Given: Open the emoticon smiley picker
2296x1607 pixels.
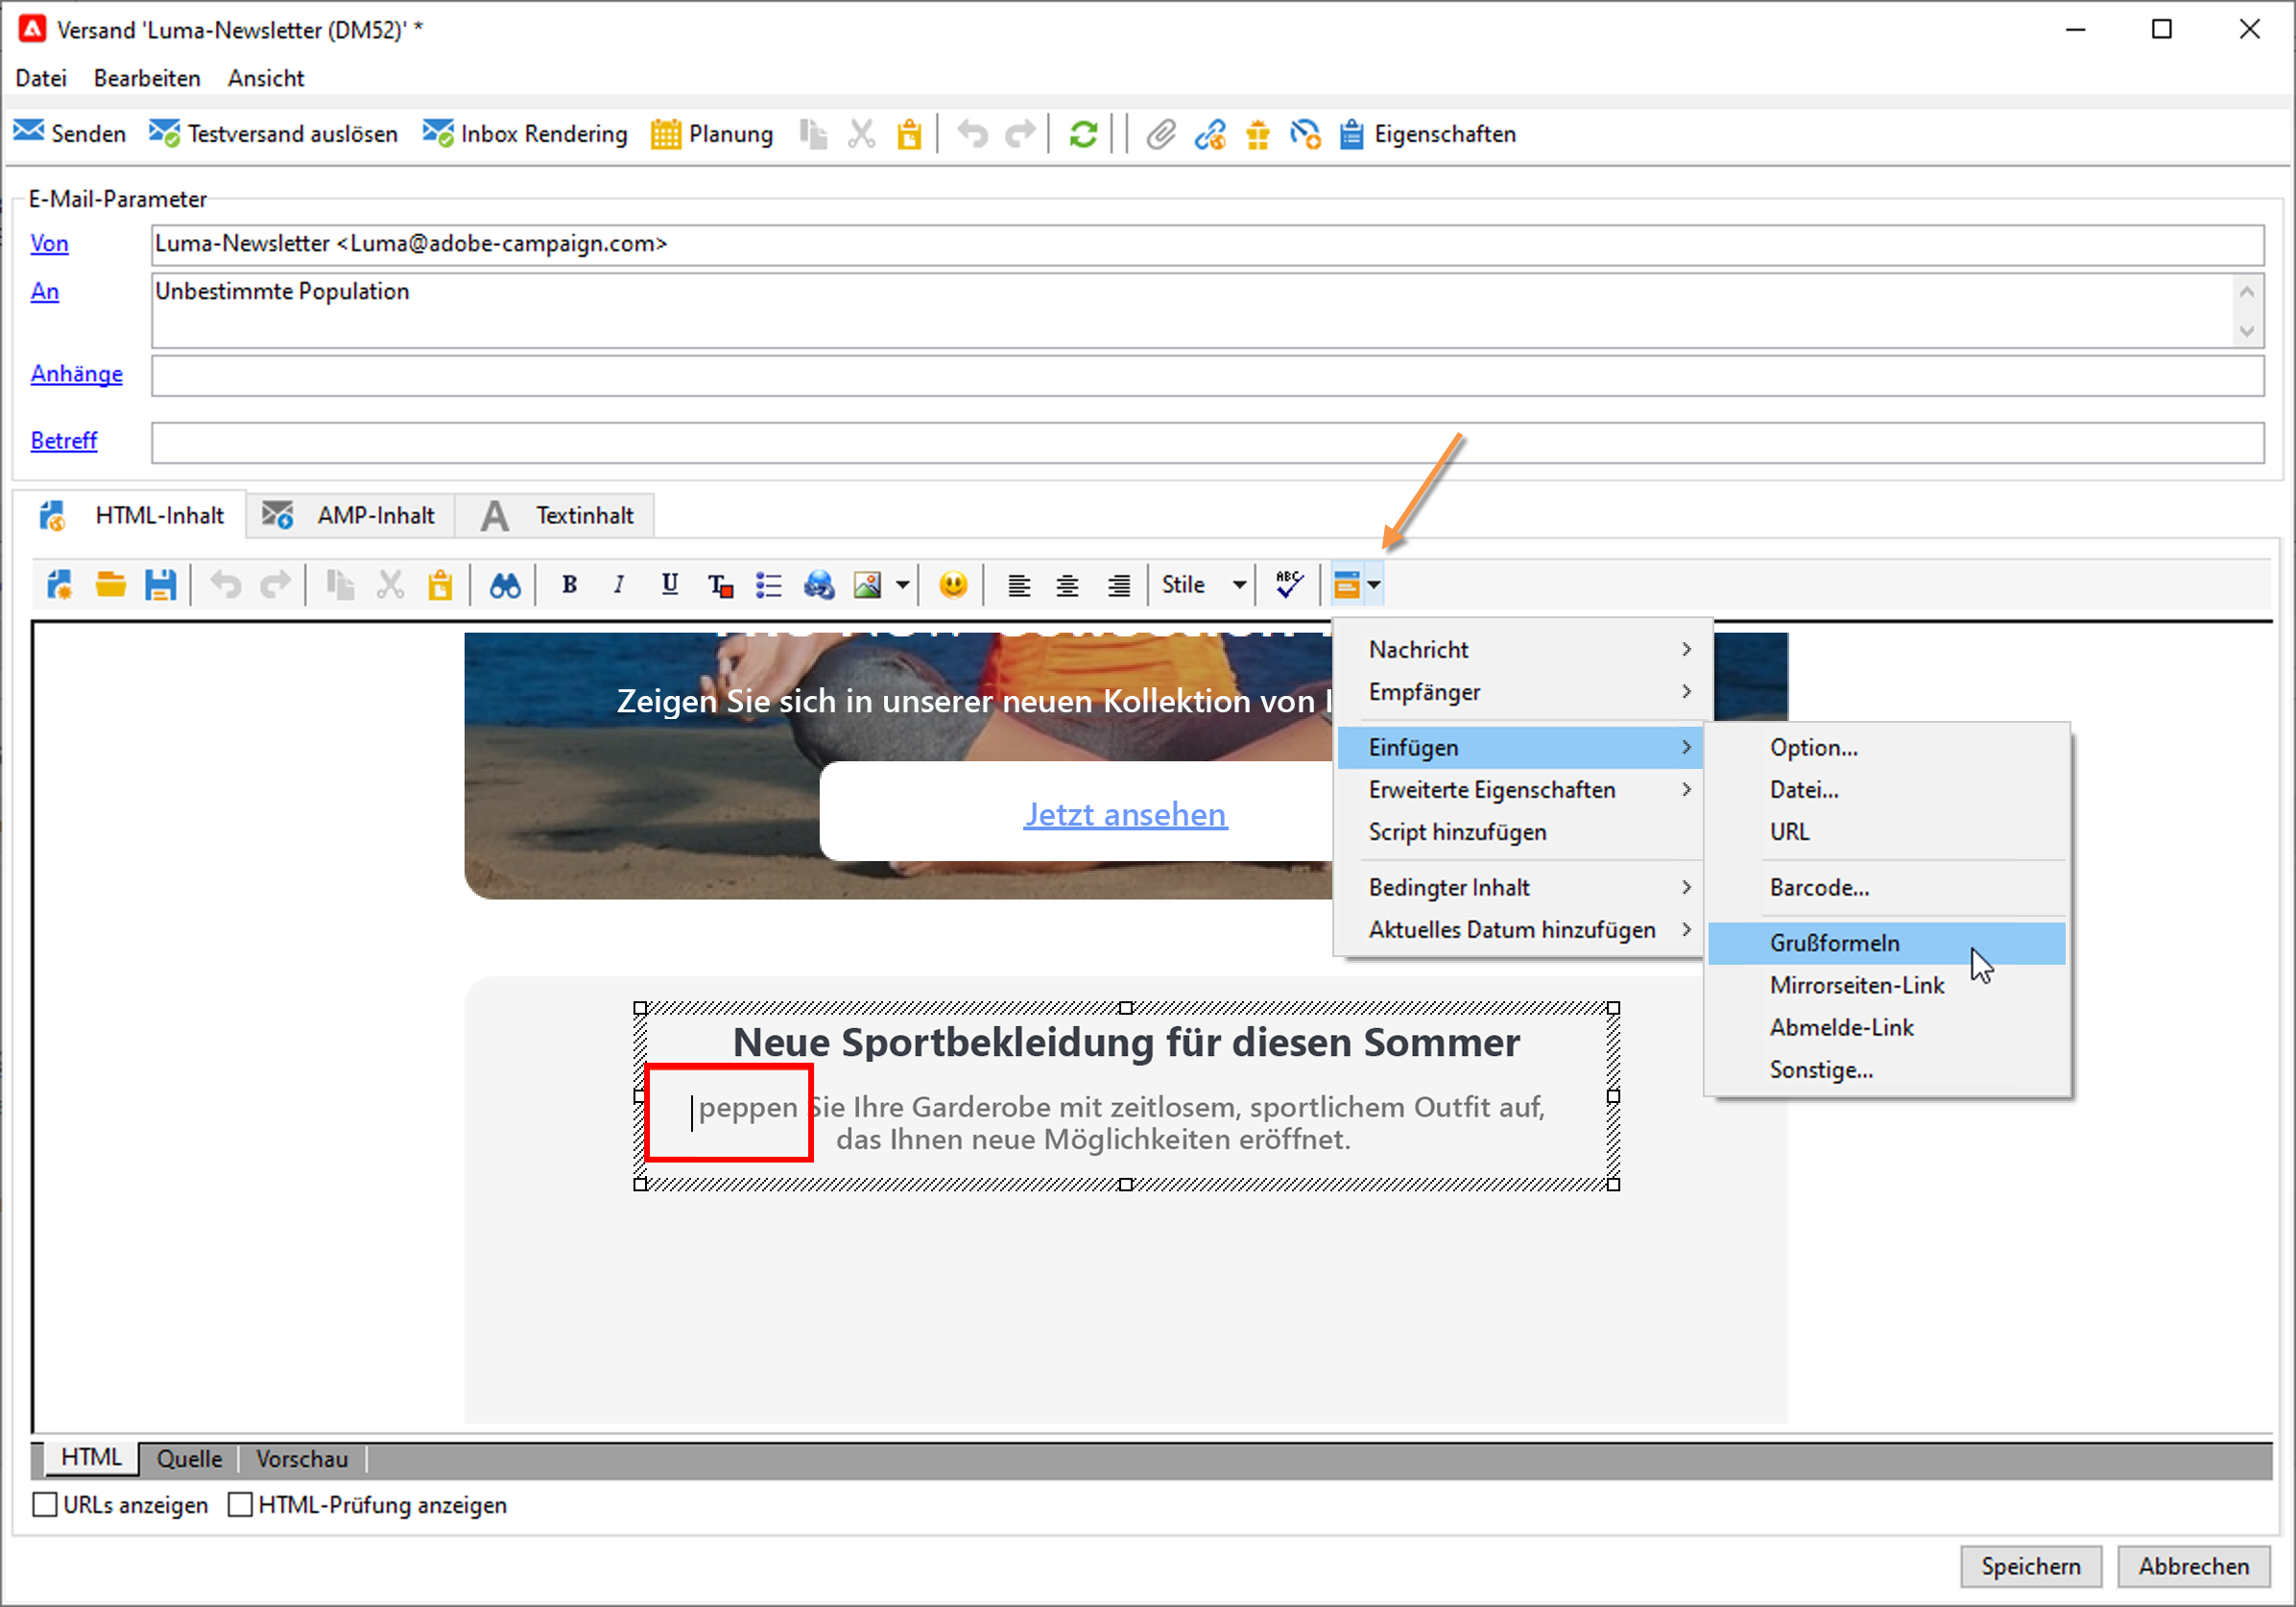Looking at the screenshot, I should coord(953,585).
